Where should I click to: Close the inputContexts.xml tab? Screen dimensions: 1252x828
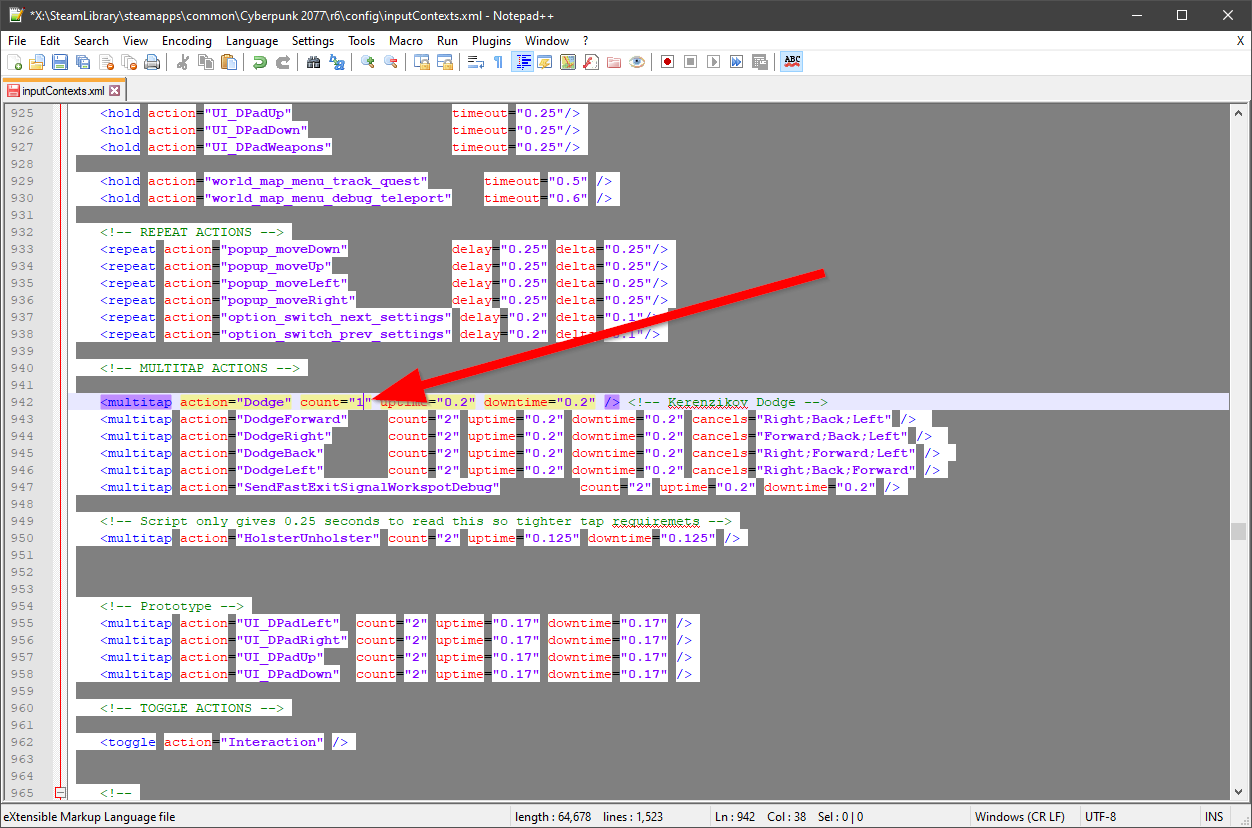(115, 91)
